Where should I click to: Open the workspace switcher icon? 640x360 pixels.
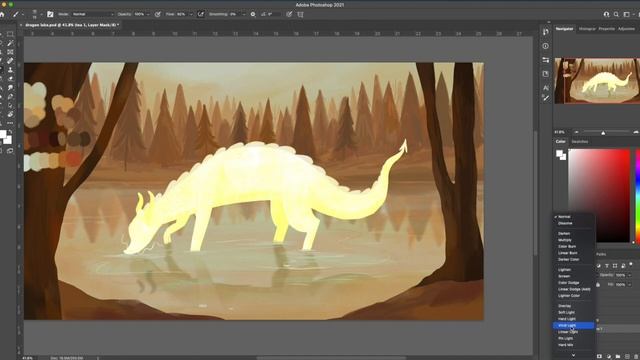627,14
